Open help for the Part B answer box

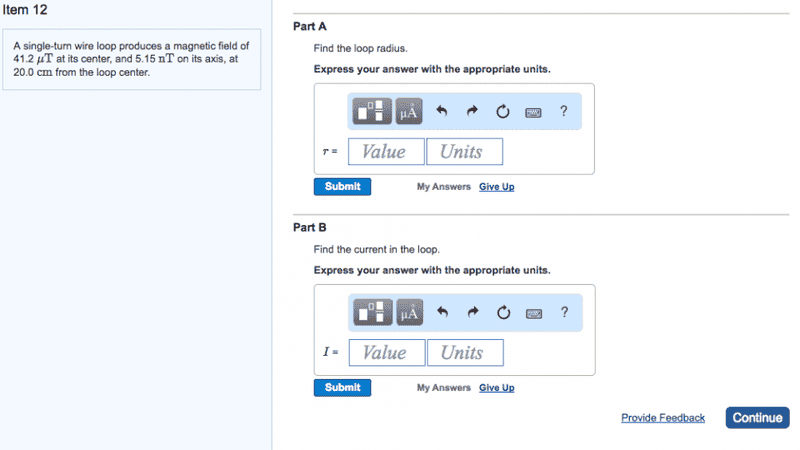pos(564,313)
